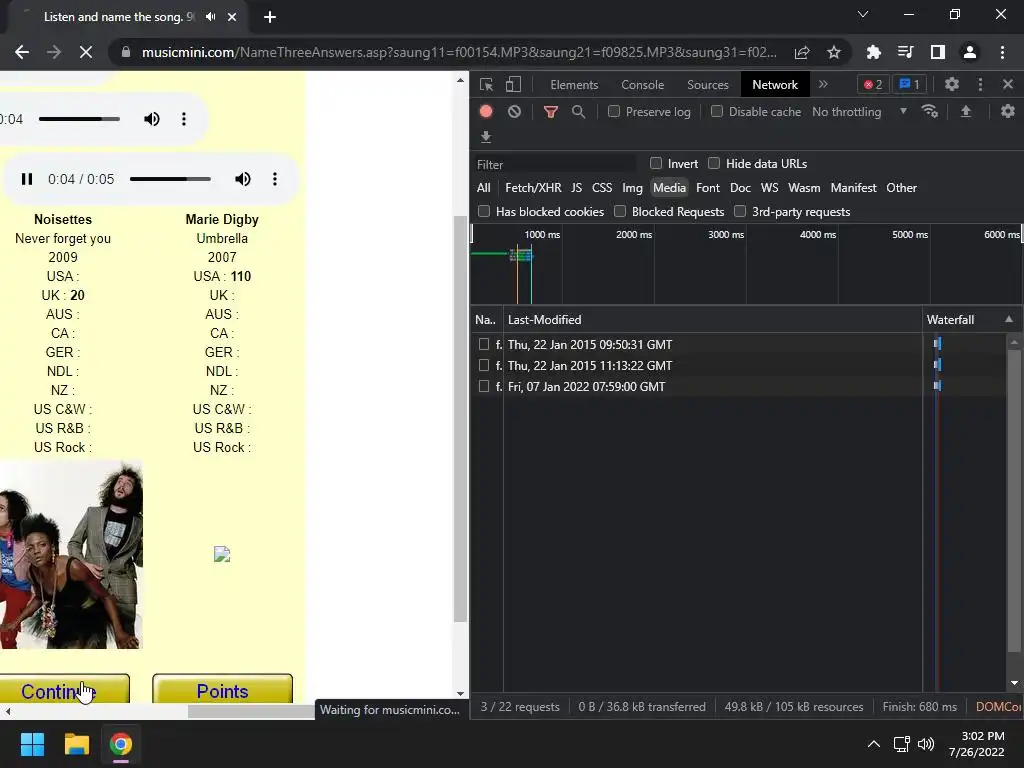Open the media control playlist icon
This screenshot has width=1024, height=768.
click(905, 52)
